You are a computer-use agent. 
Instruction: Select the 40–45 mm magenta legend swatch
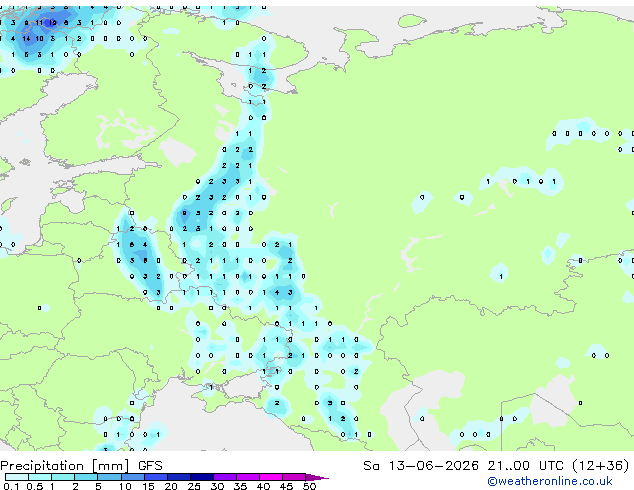pos(271,477)
